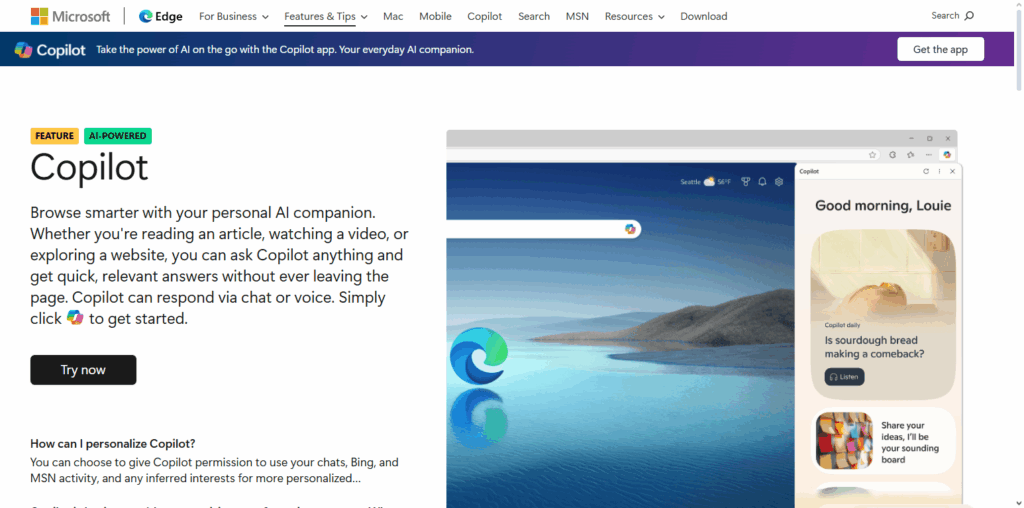Click the FEATURE yellow tag

(x=54, y=136)
